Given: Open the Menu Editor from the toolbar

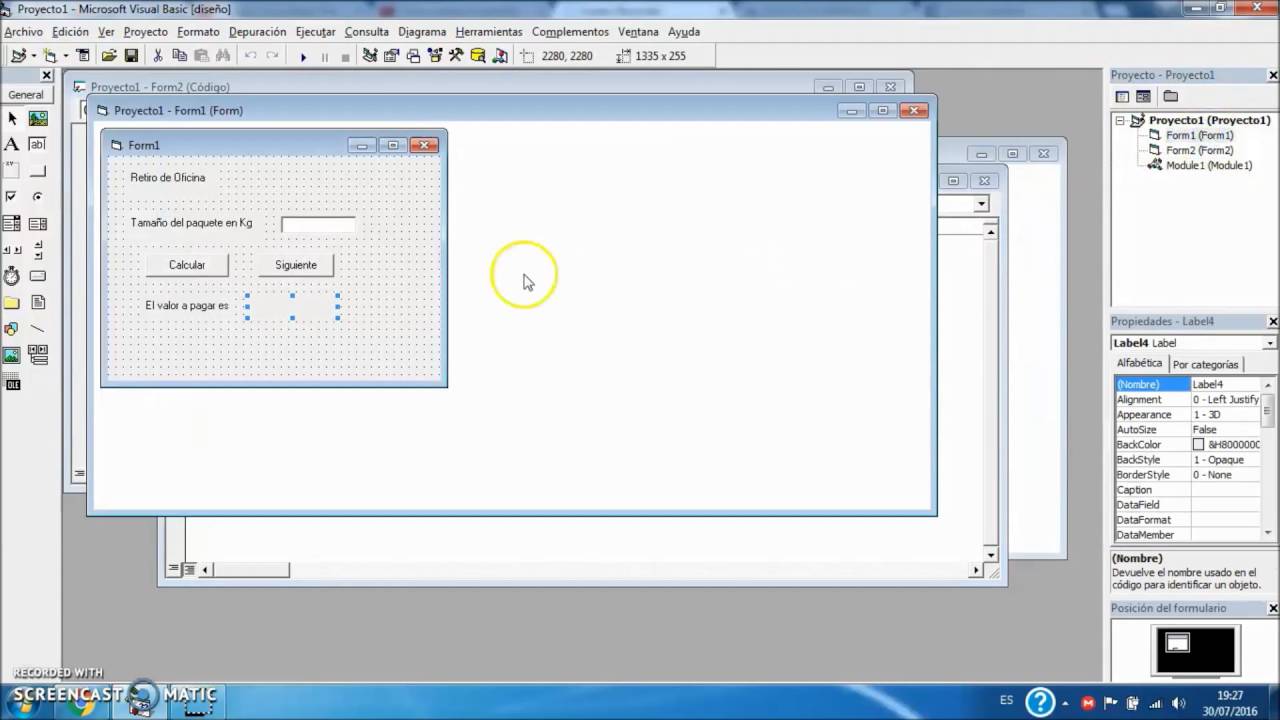Looking at the screenshot, I should (x=83, y=56).
